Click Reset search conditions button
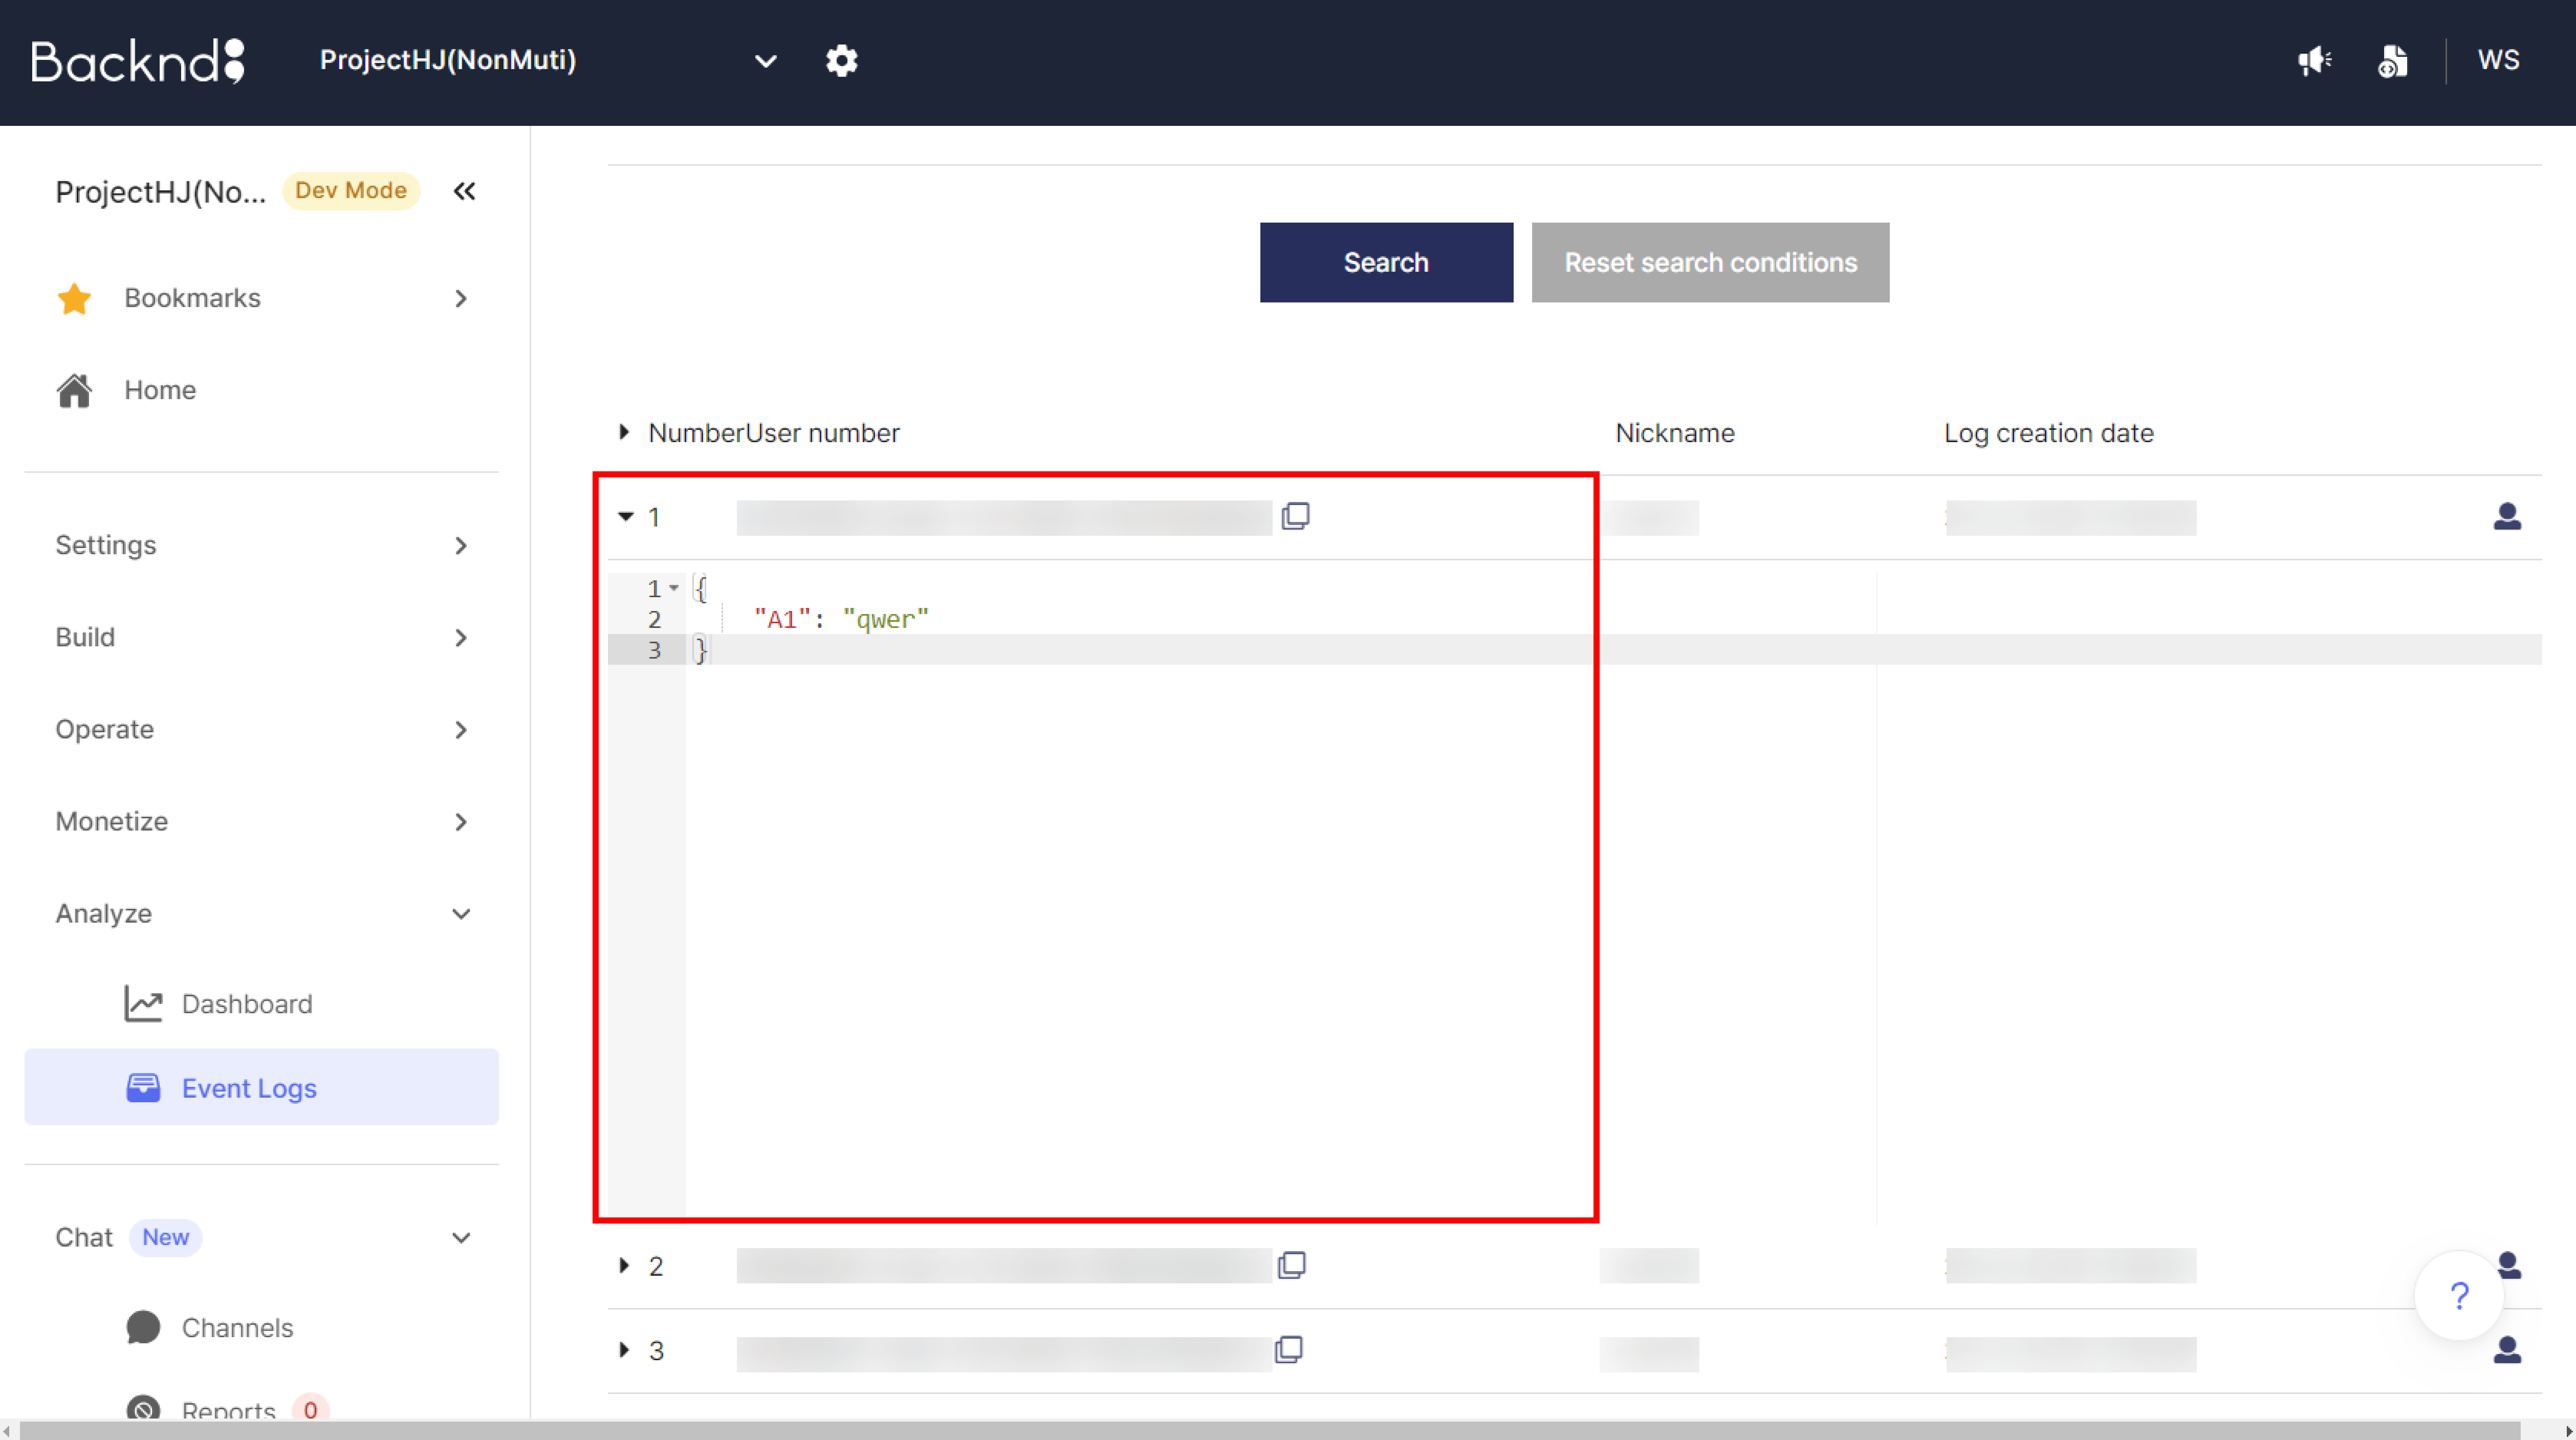The image size is (2576, 1440). [x=1710, y=262]
